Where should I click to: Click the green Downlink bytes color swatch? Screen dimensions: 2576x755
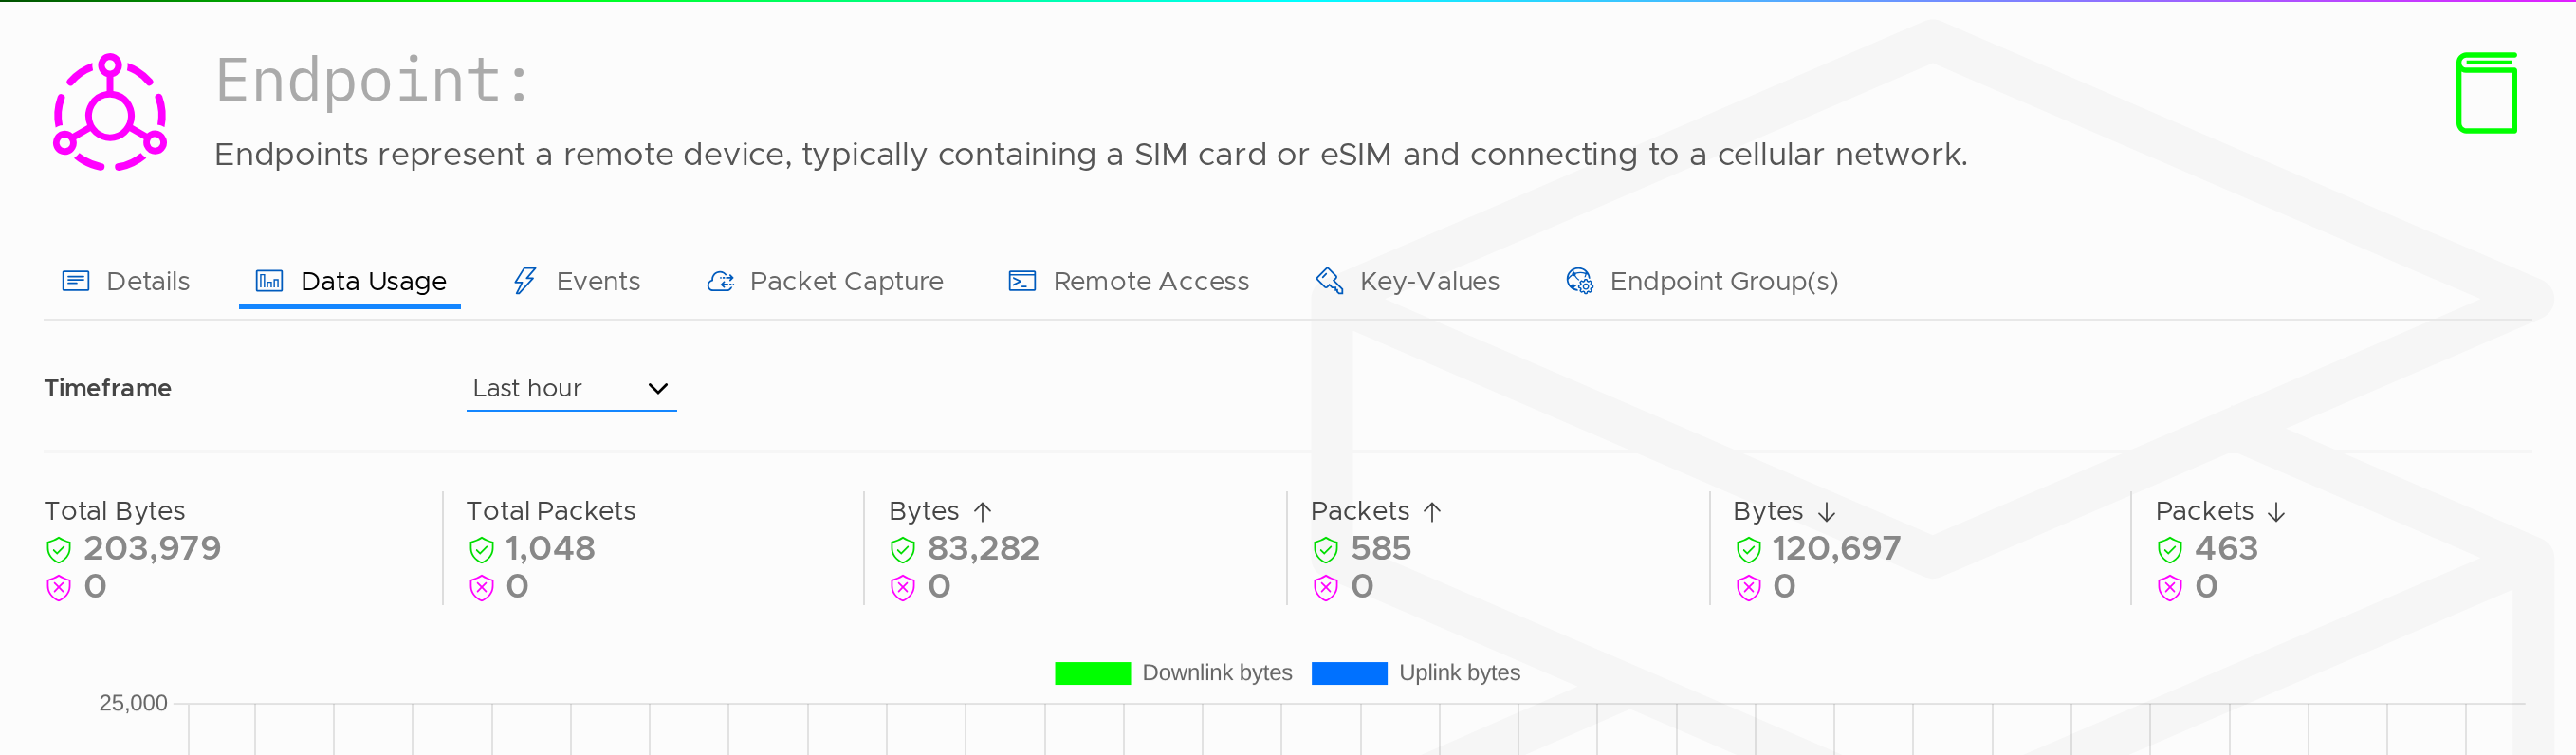1092,673
